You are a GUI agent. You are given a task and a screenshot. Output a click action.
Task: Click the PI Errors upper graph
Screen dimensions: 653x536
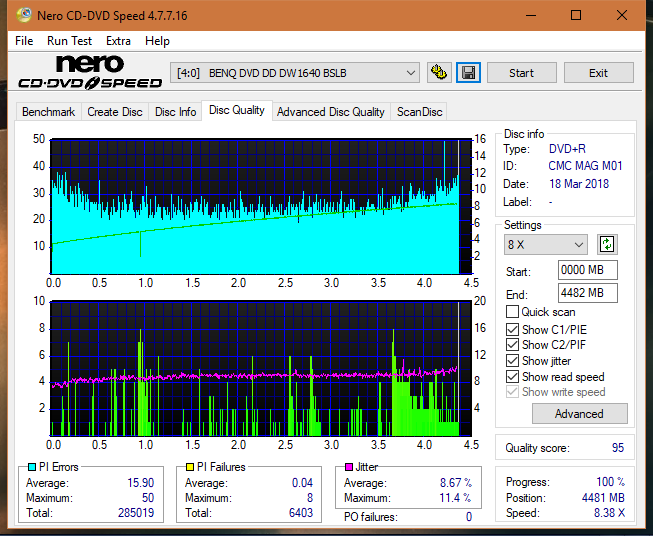(261, 207)
